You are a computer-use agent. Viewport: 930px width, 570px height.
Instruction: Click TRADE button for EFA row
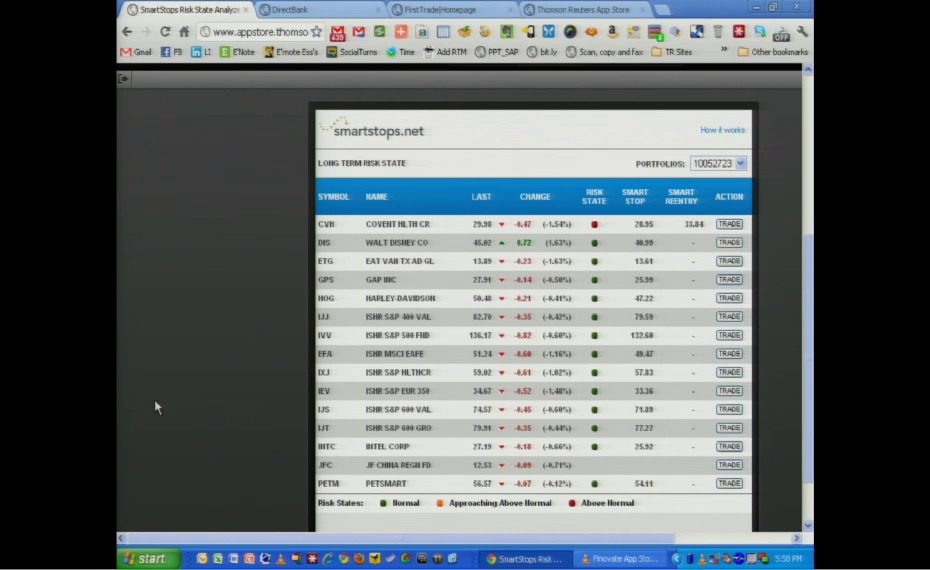point(729,354)
